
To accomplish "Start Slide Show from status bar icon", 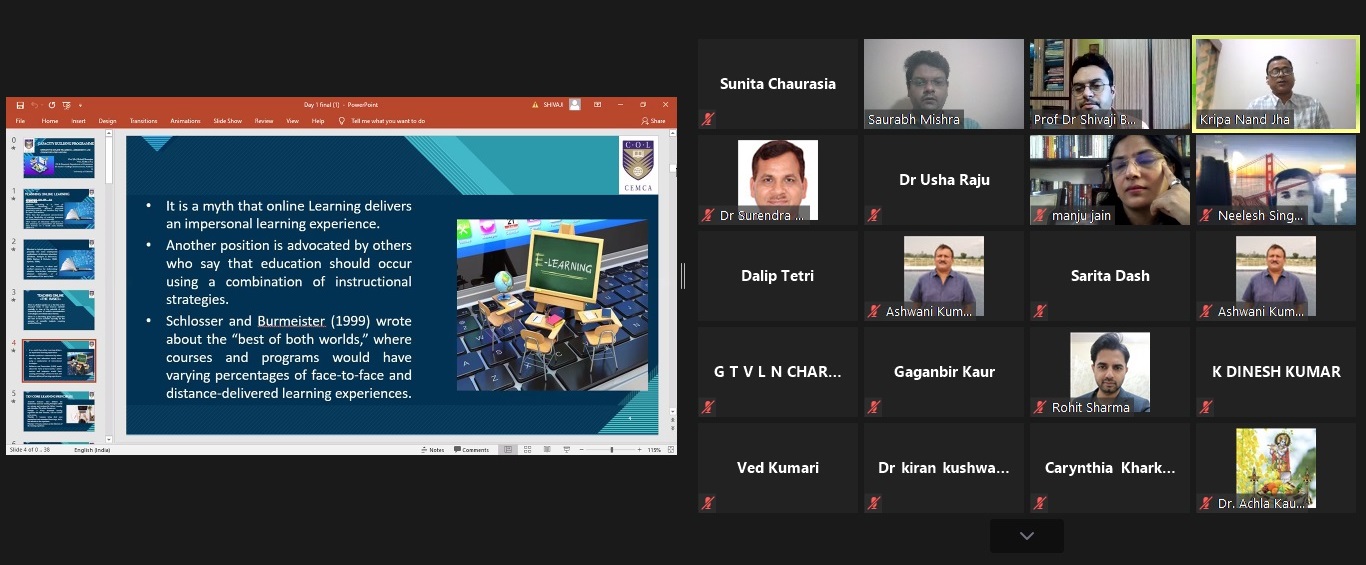I will pos(567,450).
